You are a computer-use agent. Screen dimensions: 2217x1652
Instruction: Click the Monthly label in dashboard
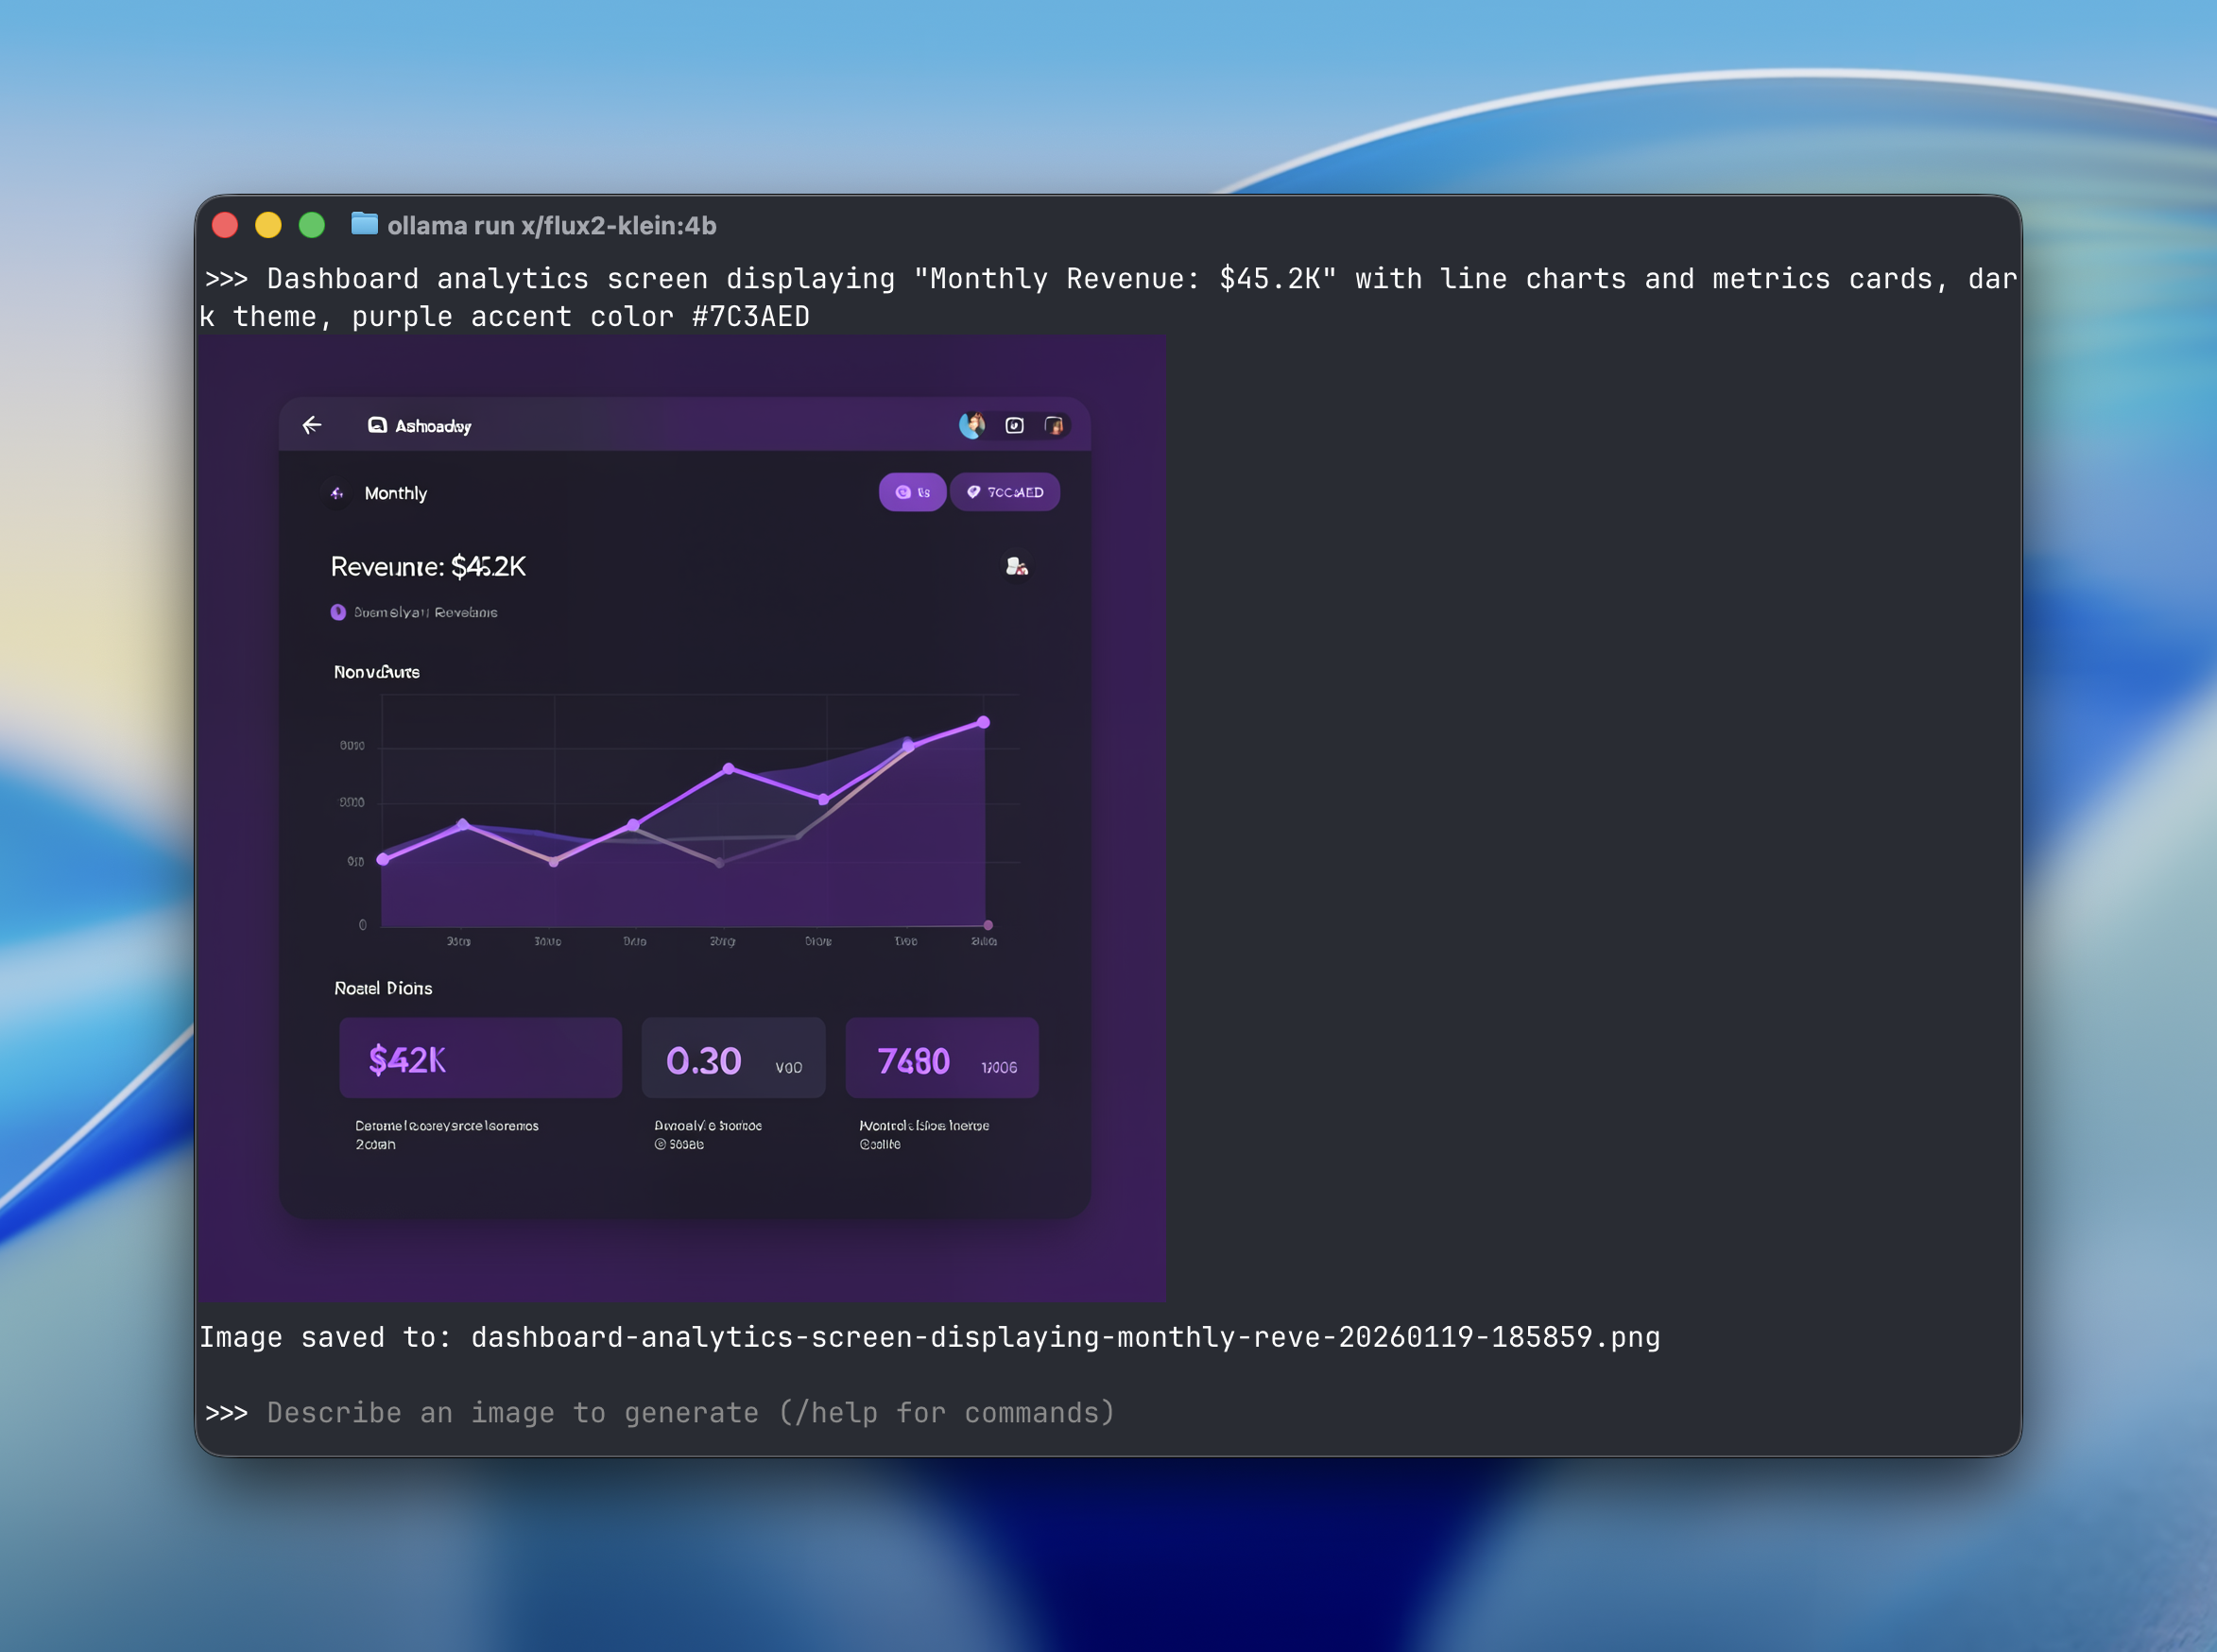[x=395, y=493]
